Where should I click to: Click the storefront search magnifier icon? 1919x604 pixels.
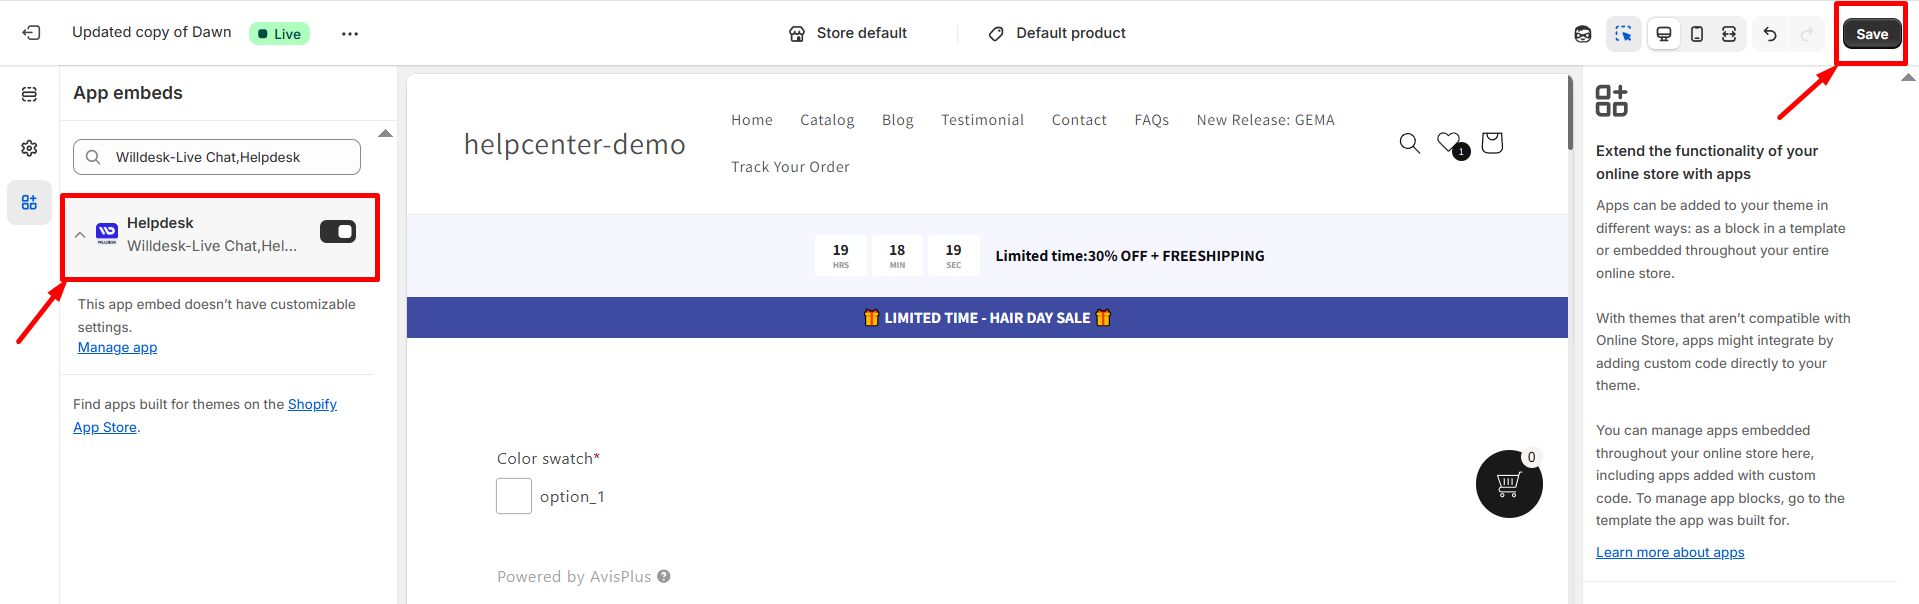(x=1409, y=143)
